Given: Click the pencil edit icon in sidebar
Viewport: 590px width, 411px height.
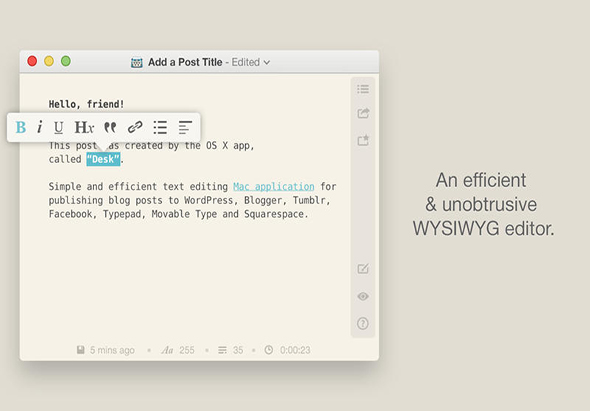Looking at the screenshot, I should pos(363,268).
